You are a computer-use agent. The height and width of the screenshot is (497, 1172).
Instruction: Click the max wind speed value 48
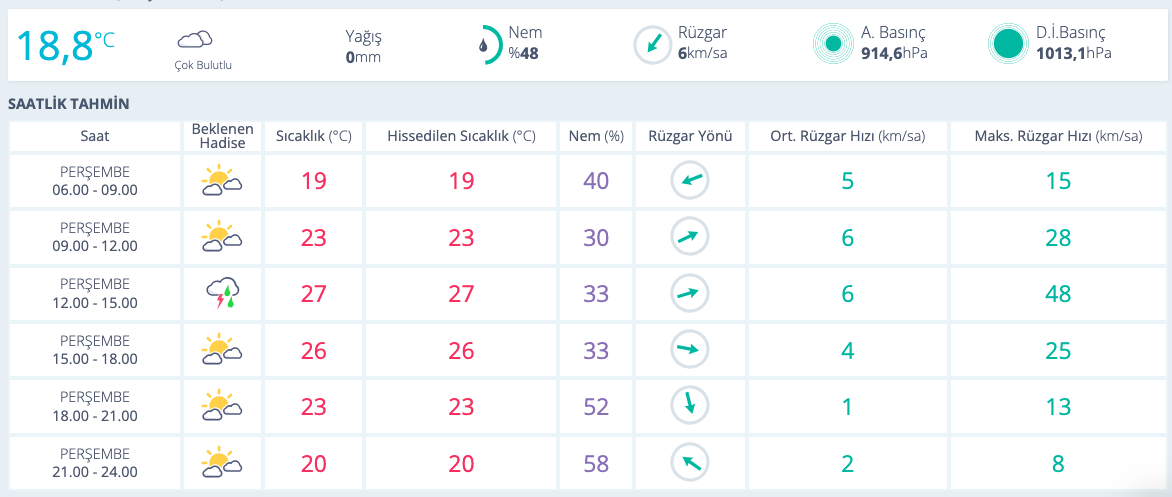coord(1057,294)
